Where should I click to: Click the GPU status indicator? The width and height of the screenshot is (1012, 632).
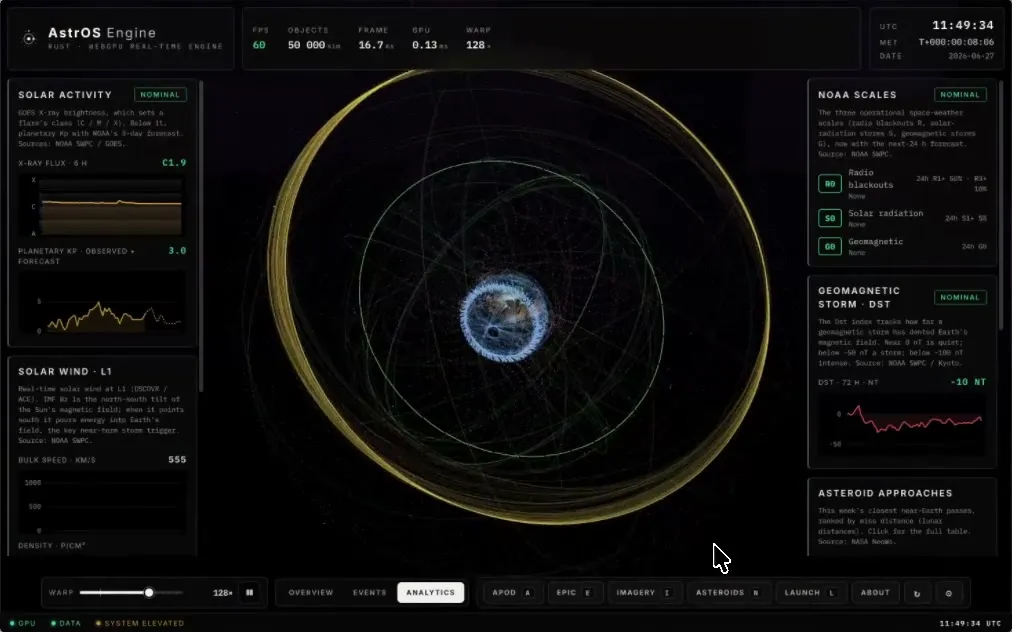[x=23, y=623]
